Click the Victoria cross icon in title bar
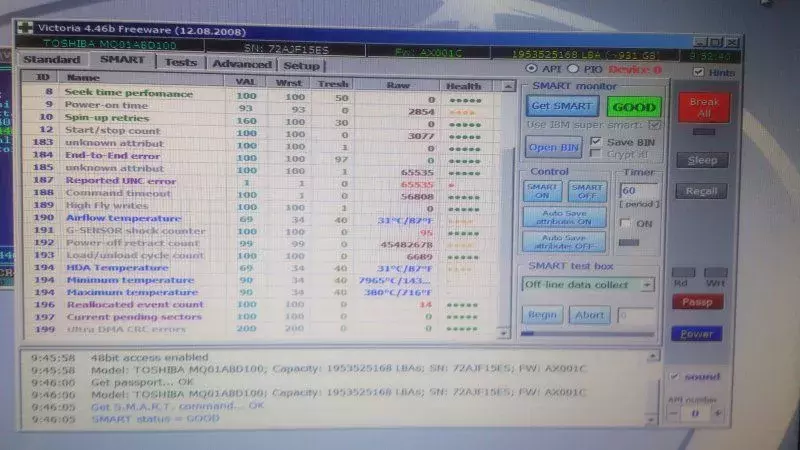This screenshot has width=800, height=450. click(x=25, y=28)
